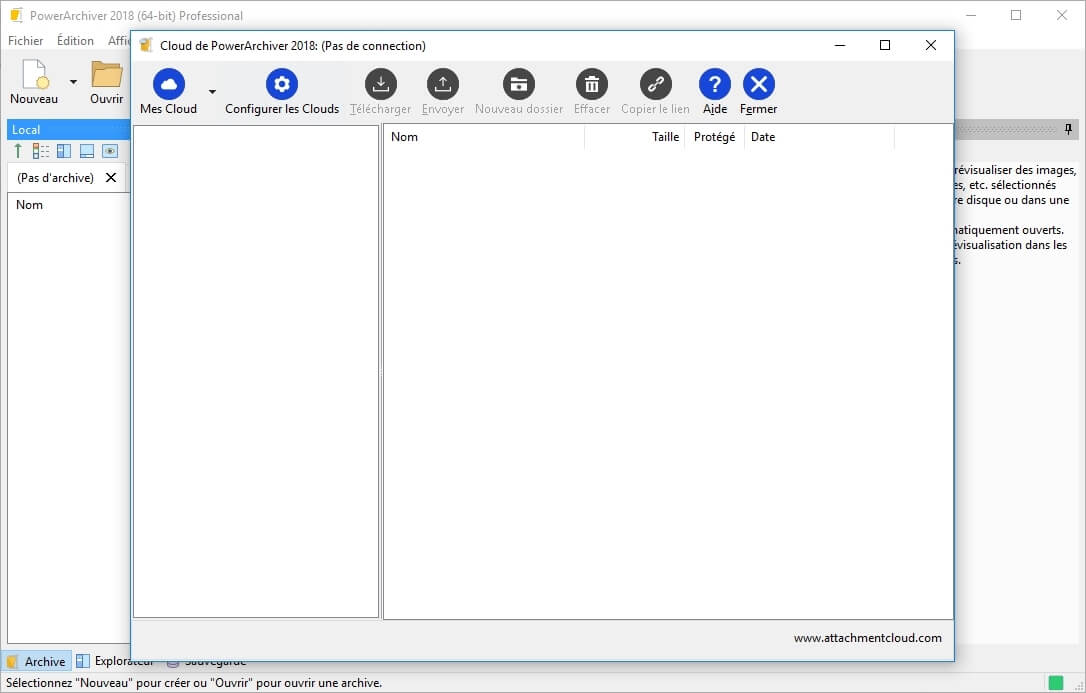1086x693 pixels.
Task: Click the Télécharger download icon
Action: click(380, 84)
